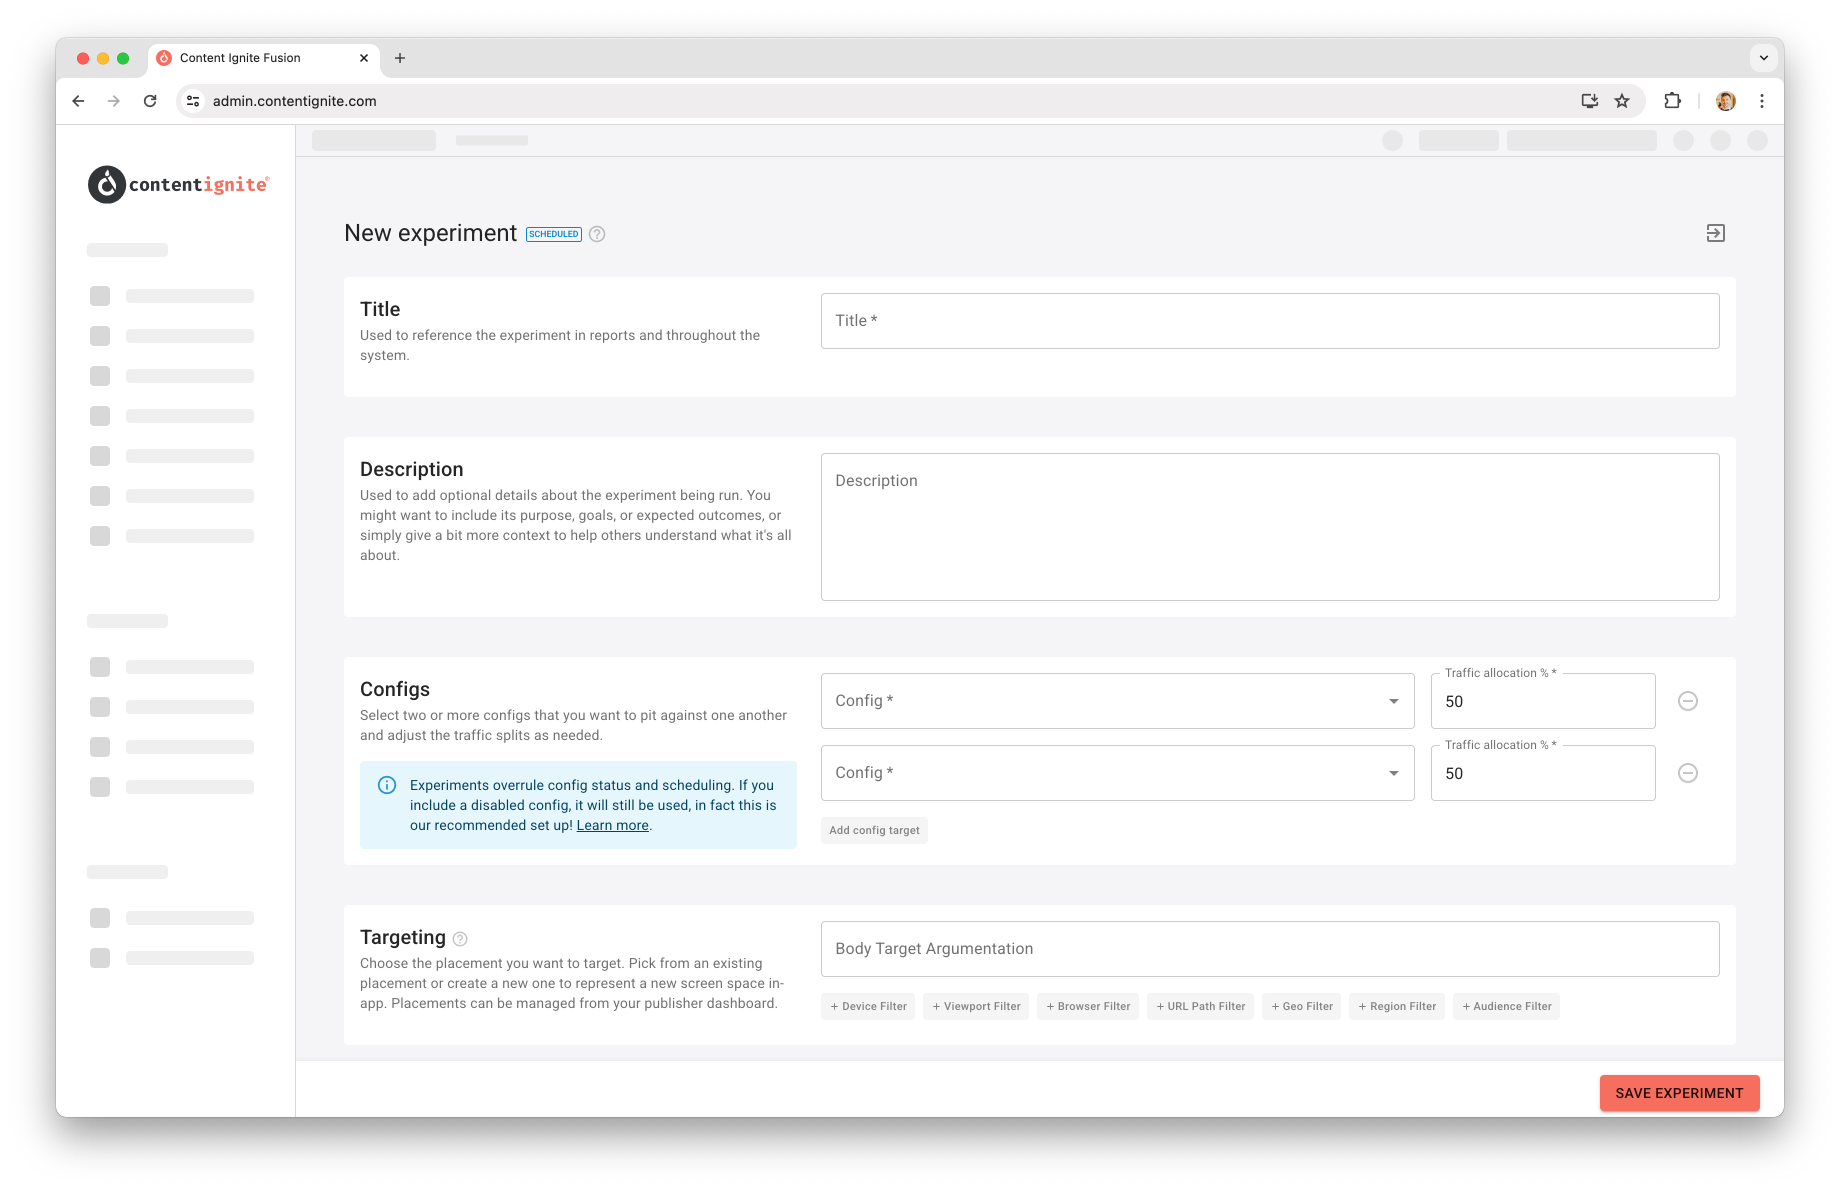Screen dimensions: 1840x1191
Task: Open help icon next to SCHEDULED badge
Action: (x=597, y=234)
